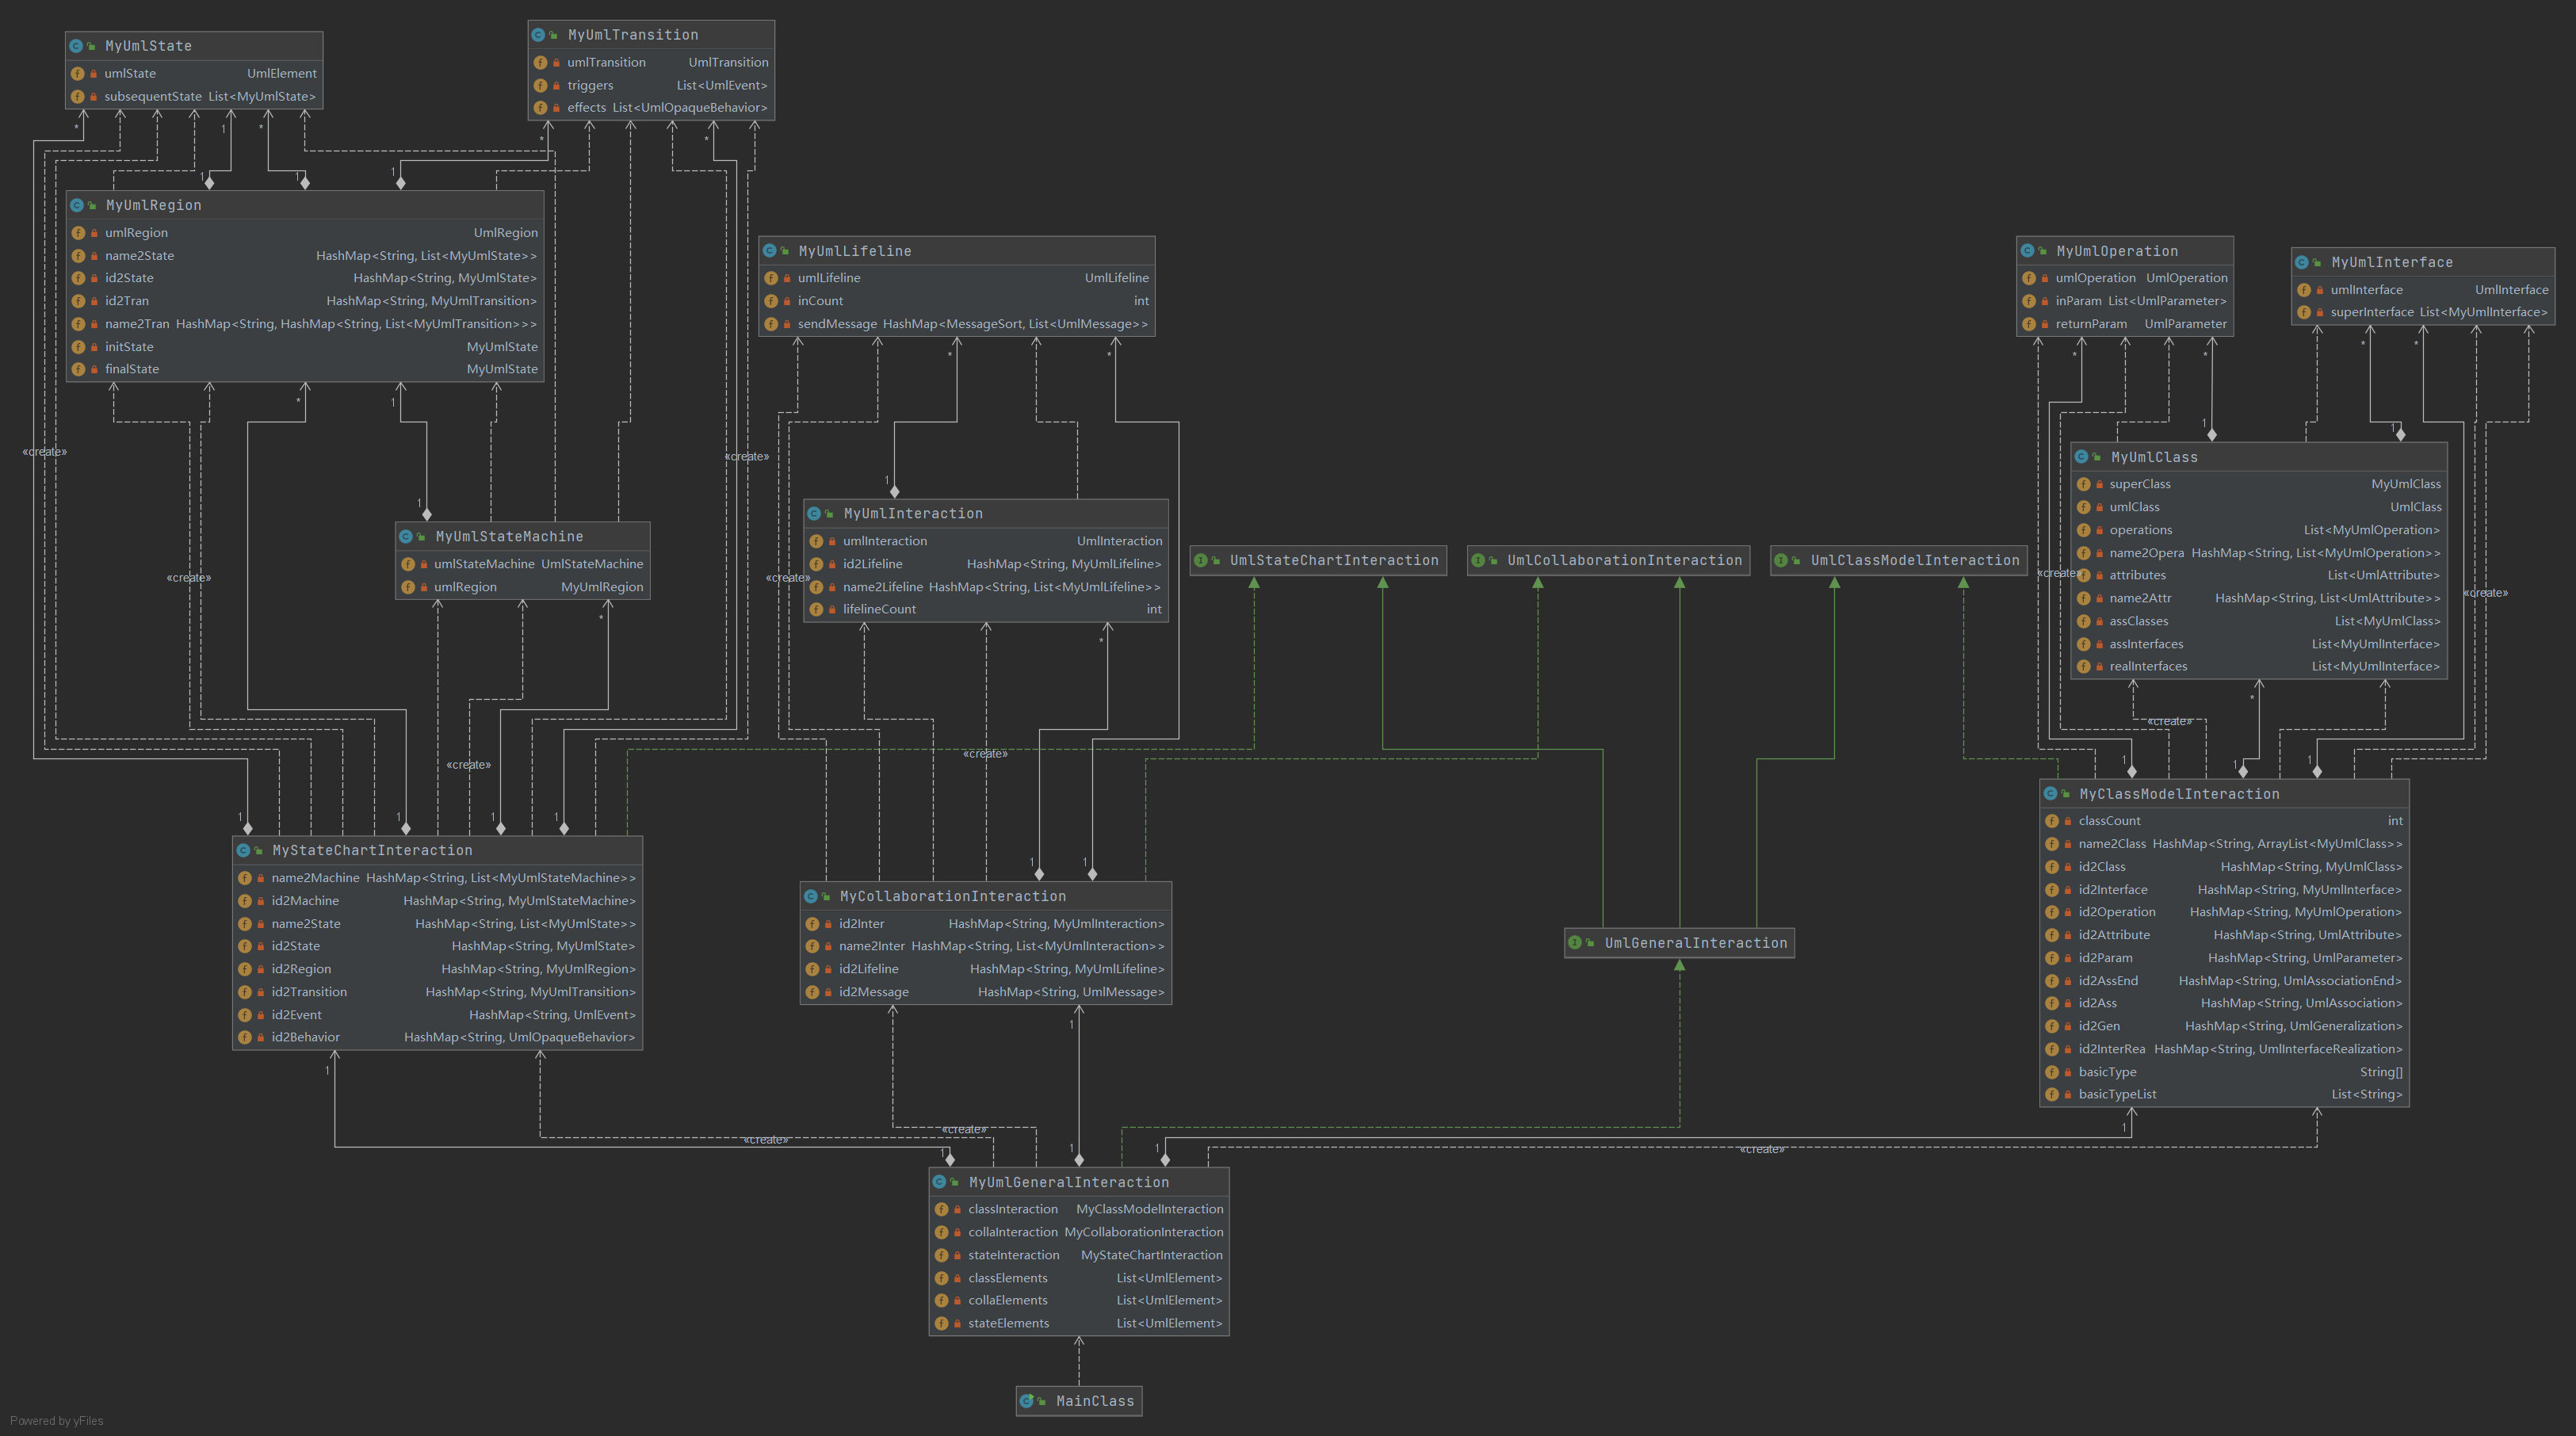Select the MyUmlInterface class title
Screen dimensions: 2576x1436
2391,263
